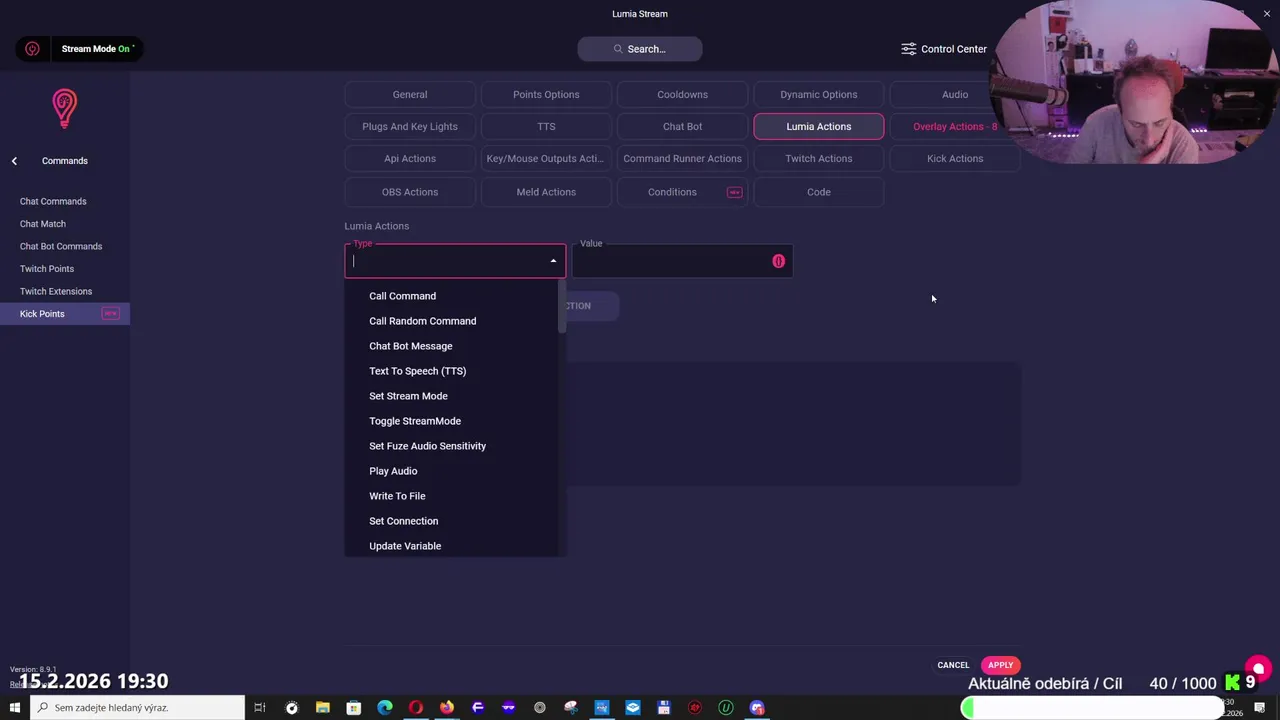Click the green Kick K icon in overlay
This screenshot has height=720, width=1280.
pyautogui.click(x=1233, y=683)
